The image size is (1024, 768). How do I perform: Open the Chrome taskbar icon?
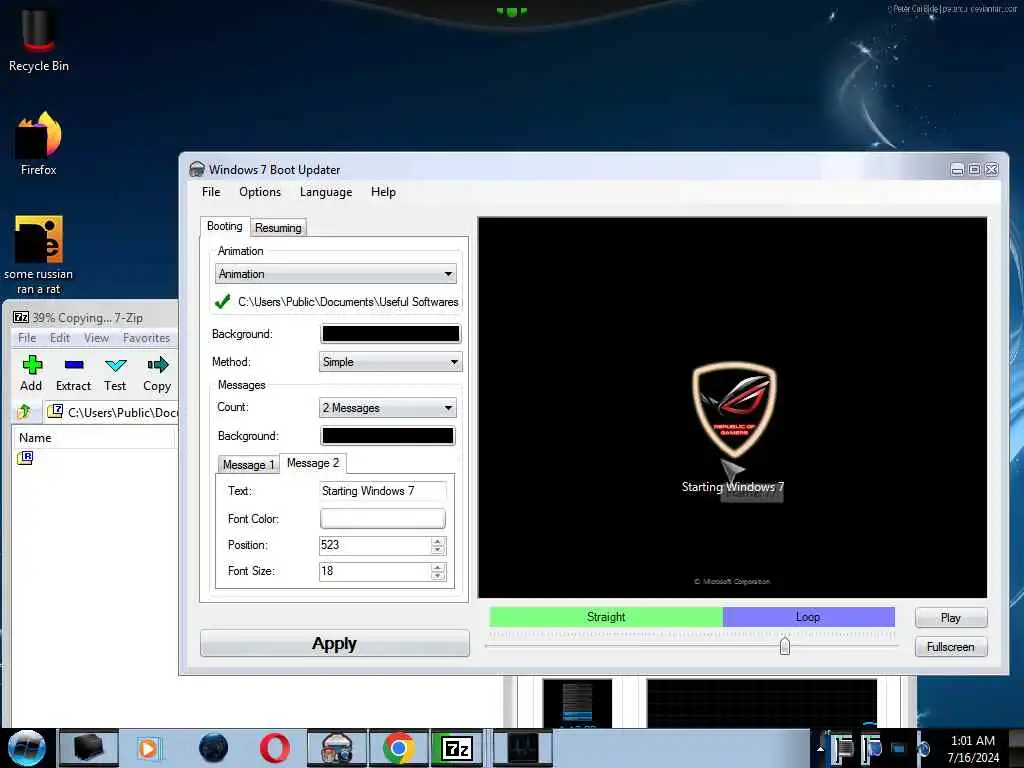tap(398, 748)
